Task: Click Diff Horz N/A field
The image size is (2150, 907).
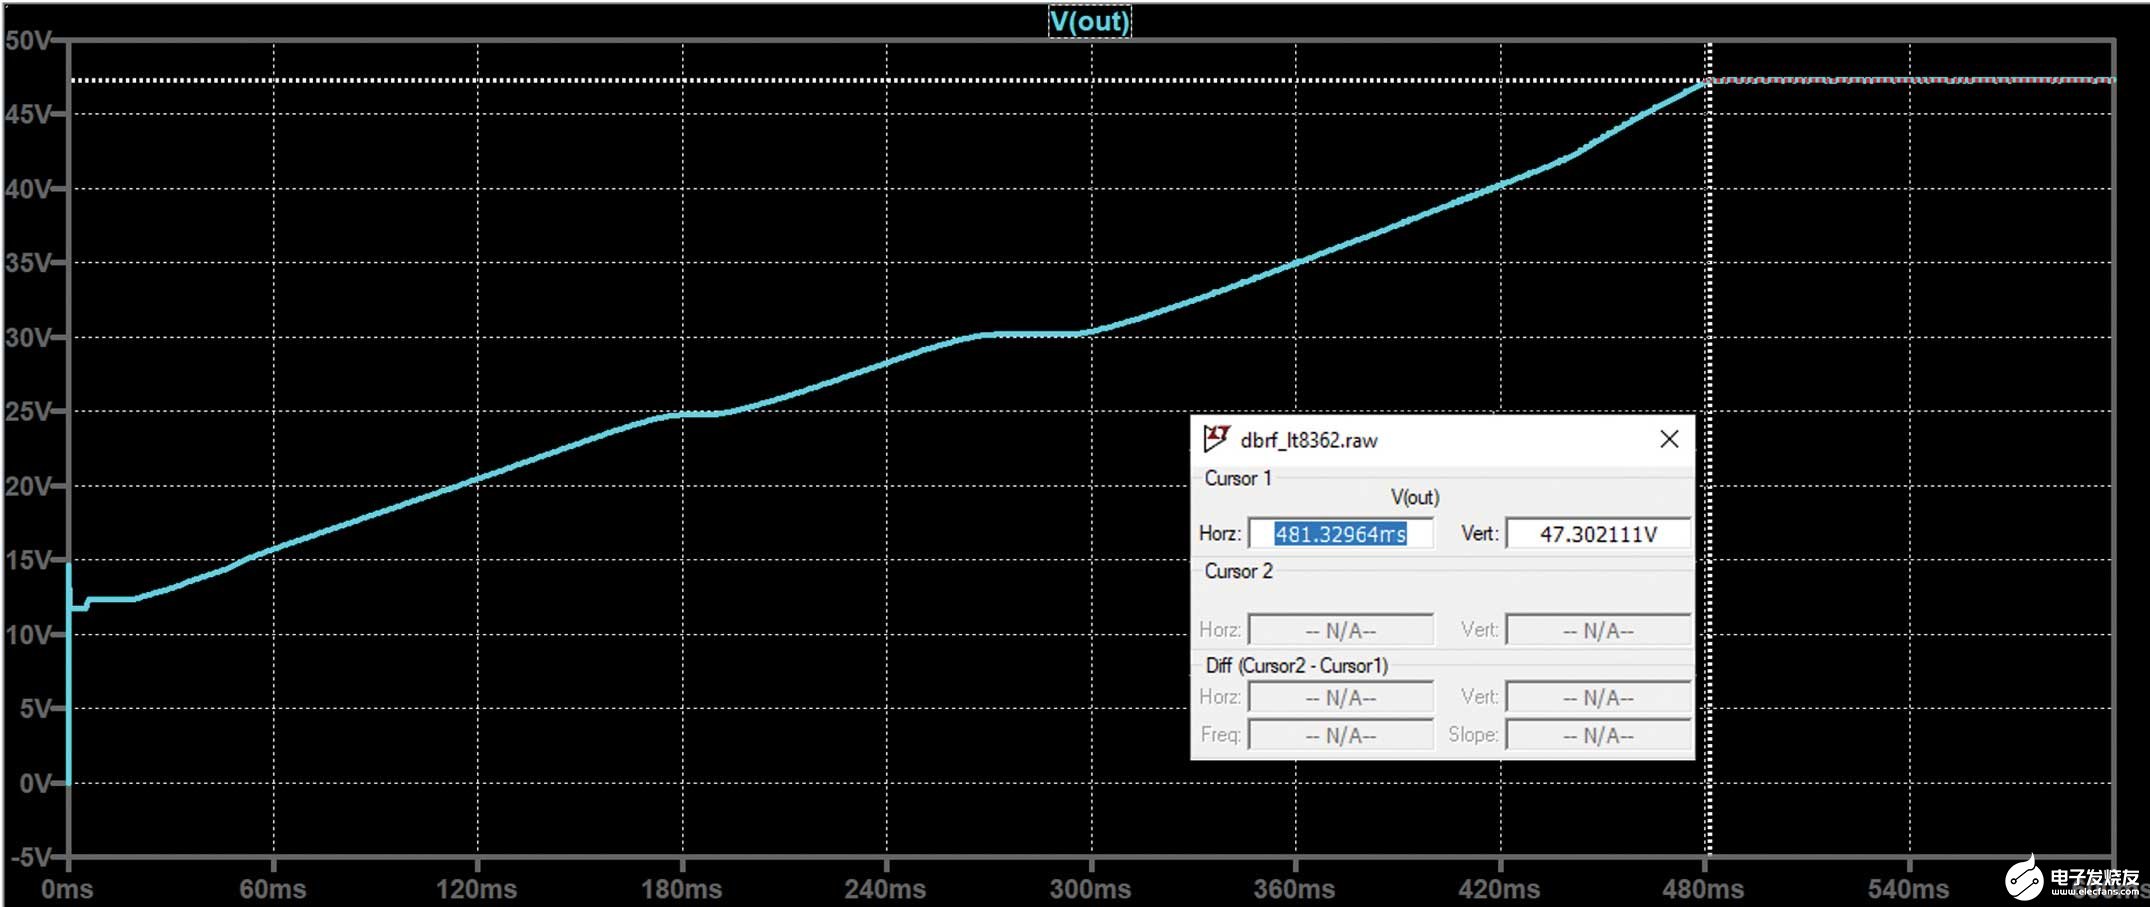Action: pyautogui.click(x=1341, y=698)
